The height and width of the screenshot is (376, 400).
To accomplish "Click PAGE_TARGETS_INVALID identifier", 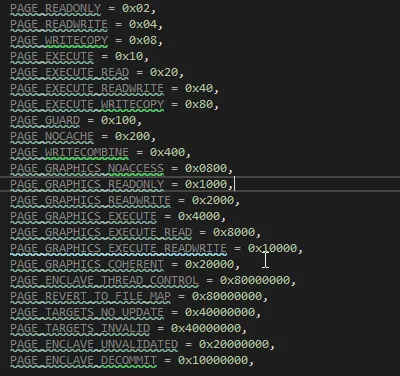I will 80,328.
